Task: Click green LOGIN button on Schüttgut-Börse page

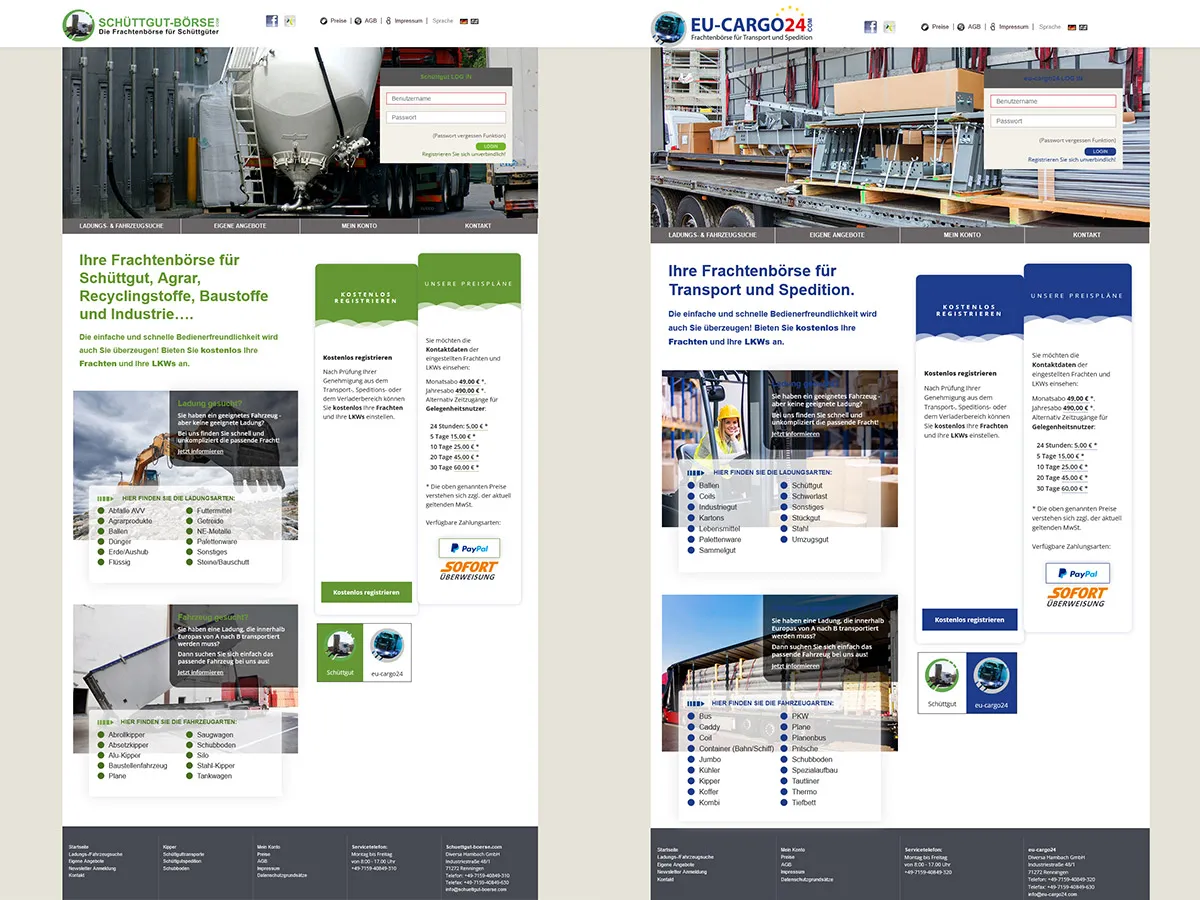Action: point(491,146)
